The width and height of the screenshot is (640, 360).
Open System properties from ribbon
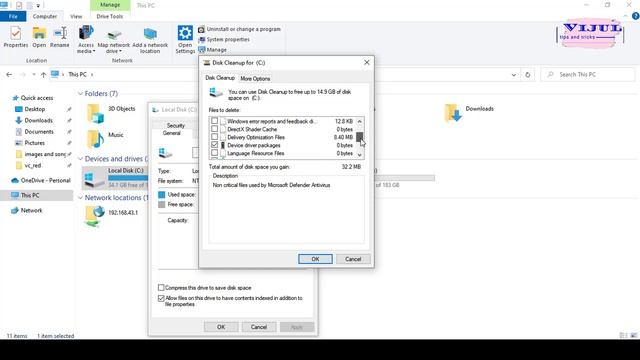point(224,40)
